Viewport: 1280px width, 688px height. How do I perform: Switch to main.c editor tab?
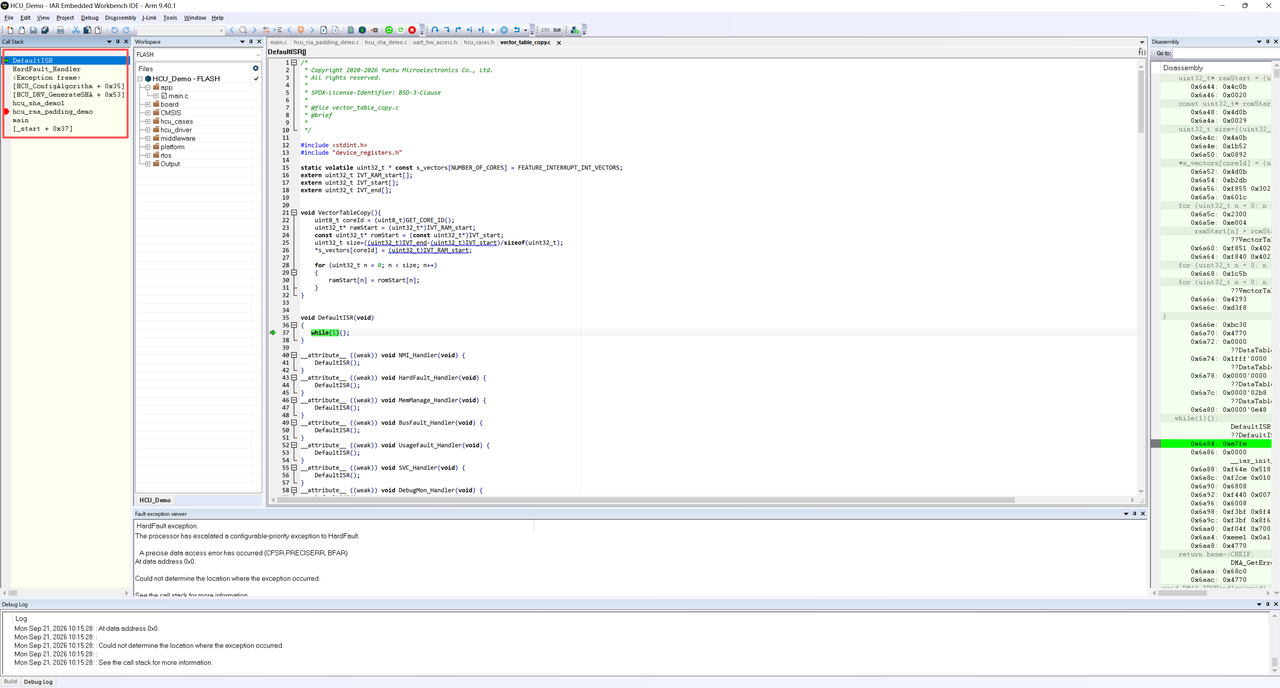(x=278, y=42)
